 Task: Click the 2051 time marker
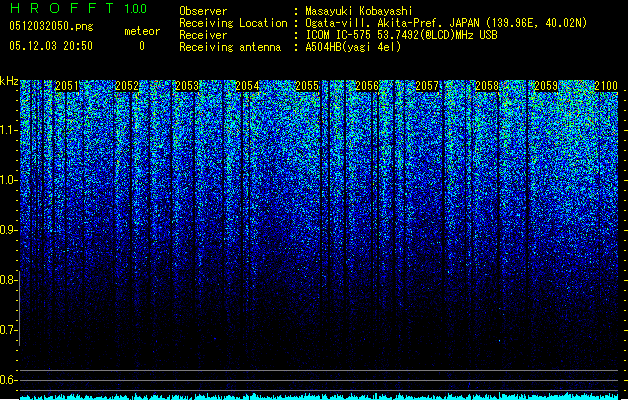tap(67, 86)
